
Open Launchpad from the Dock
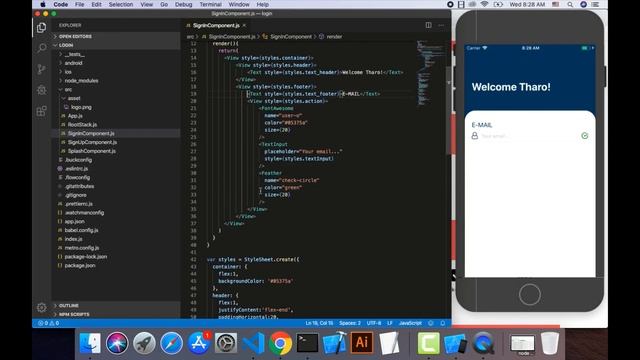(x=144, y=343)
